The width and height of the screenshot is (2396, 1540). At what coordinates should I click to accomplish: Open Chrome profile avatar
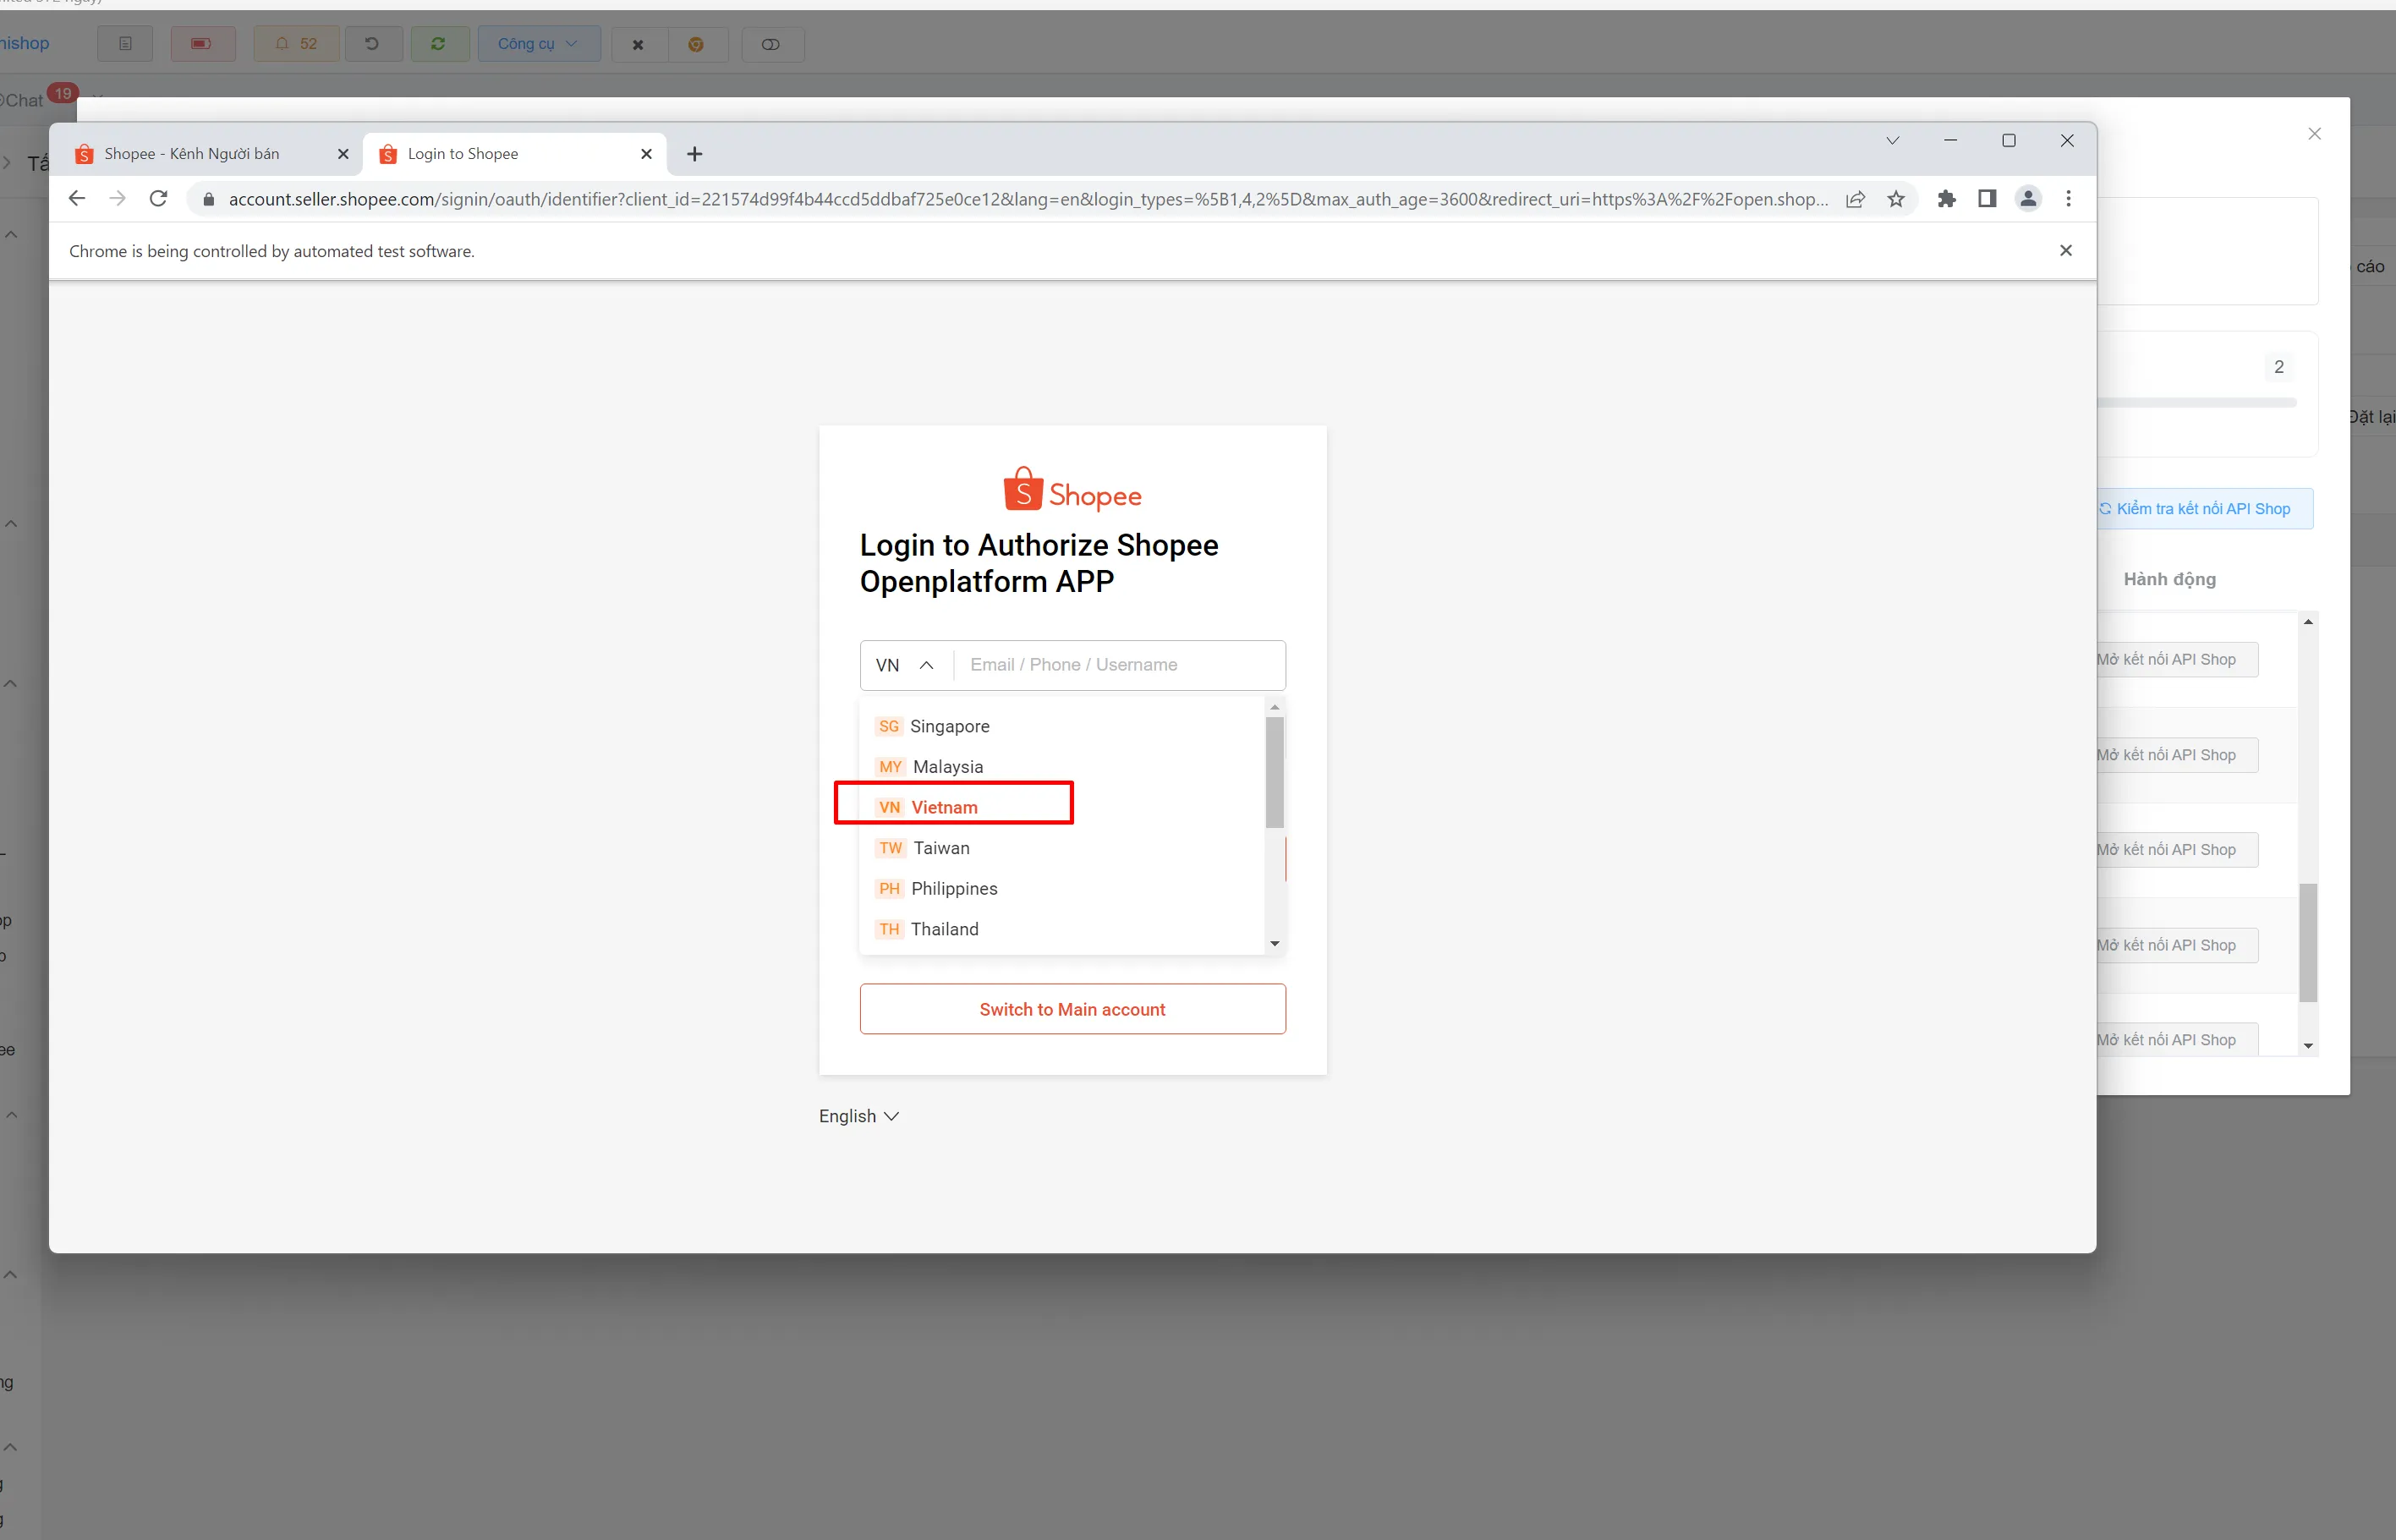[2028, 199]
